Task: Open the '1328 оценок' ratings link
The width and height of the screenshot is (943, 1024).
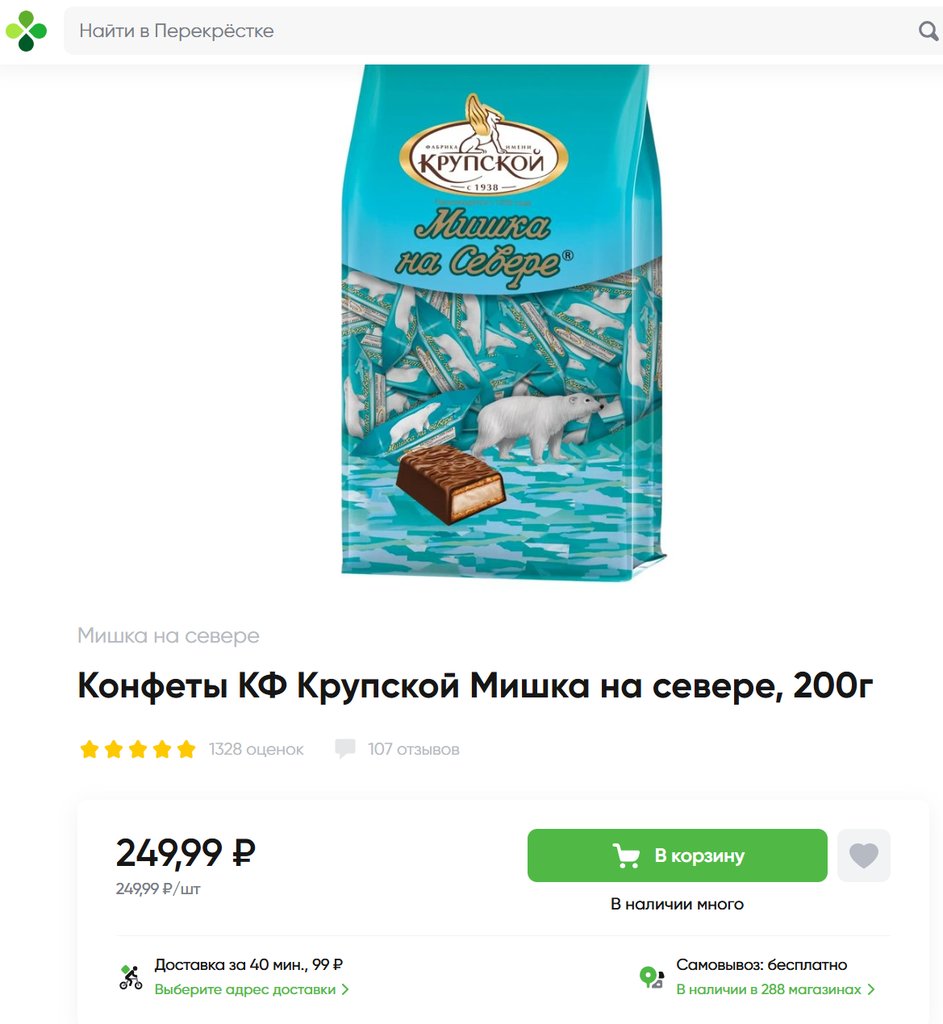Action: click(256, 749)
